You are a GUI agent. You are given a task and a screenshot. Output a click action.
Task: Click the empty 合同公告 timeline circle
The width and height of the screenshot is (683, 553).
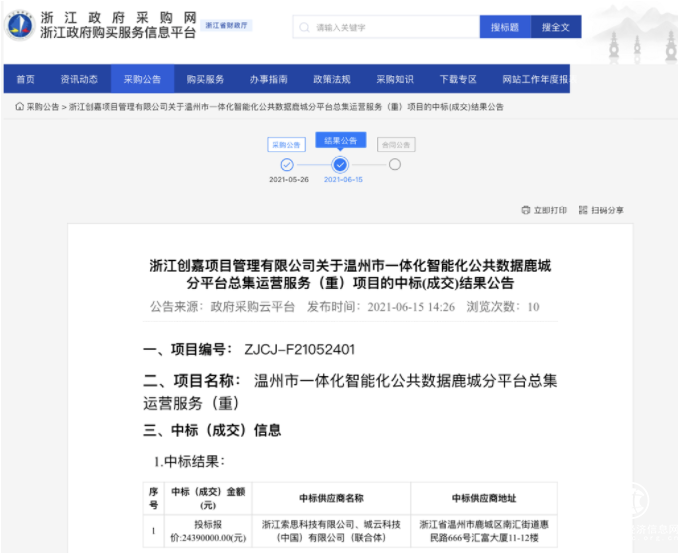[395, 165]
